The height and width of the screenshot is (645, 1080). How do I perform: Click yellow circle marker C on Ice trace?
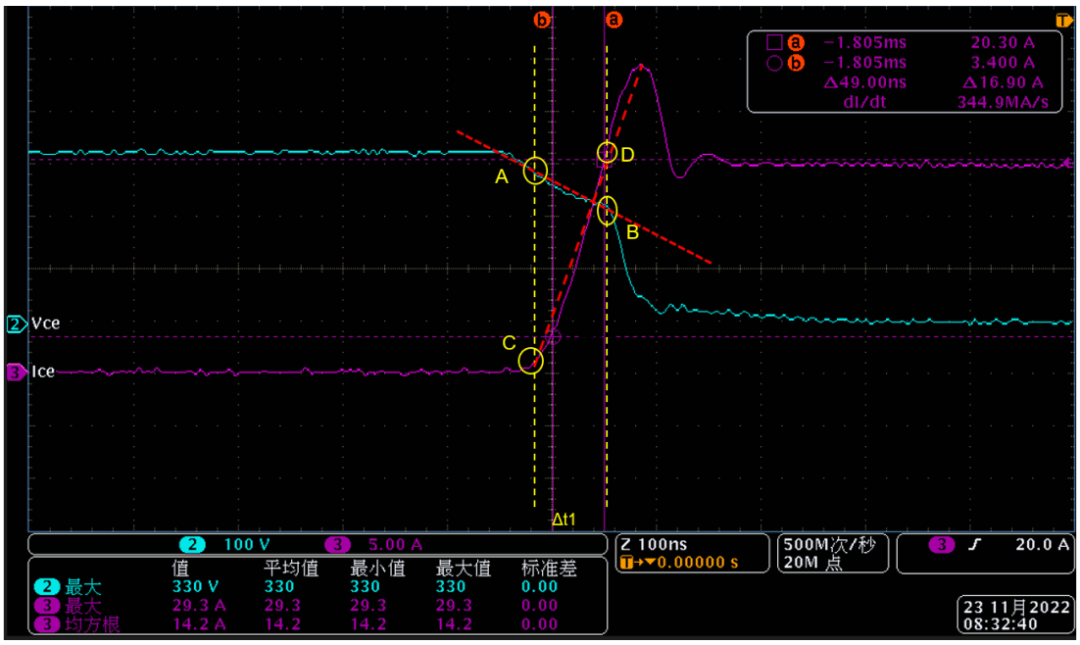[530, 360]
